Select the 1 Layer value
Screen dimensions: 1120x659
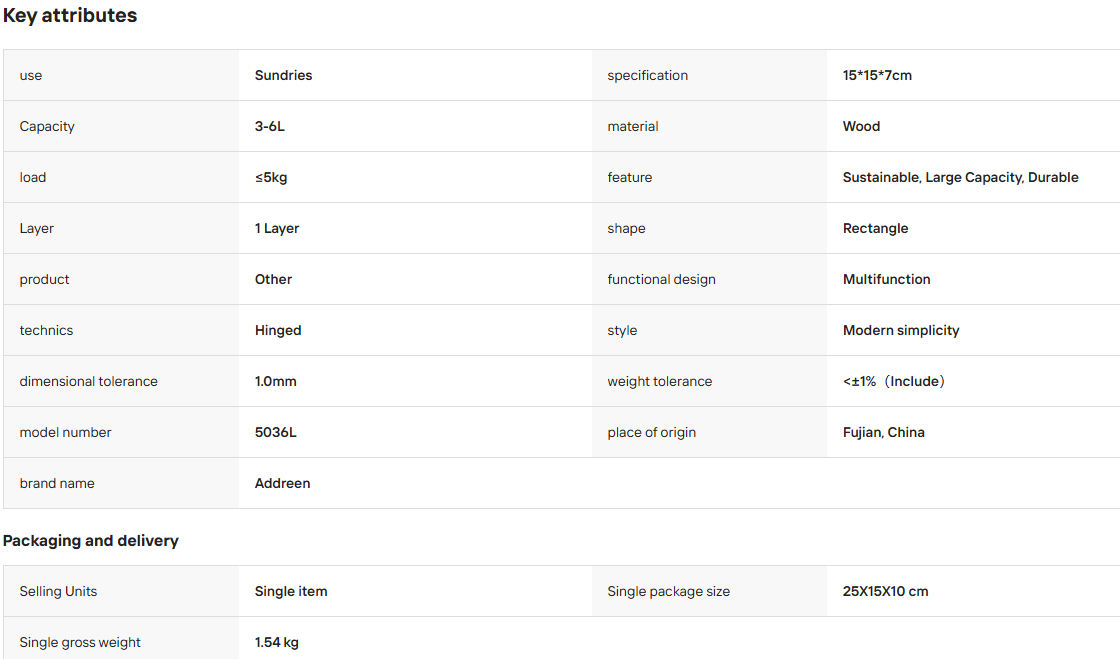pos(277,228)
